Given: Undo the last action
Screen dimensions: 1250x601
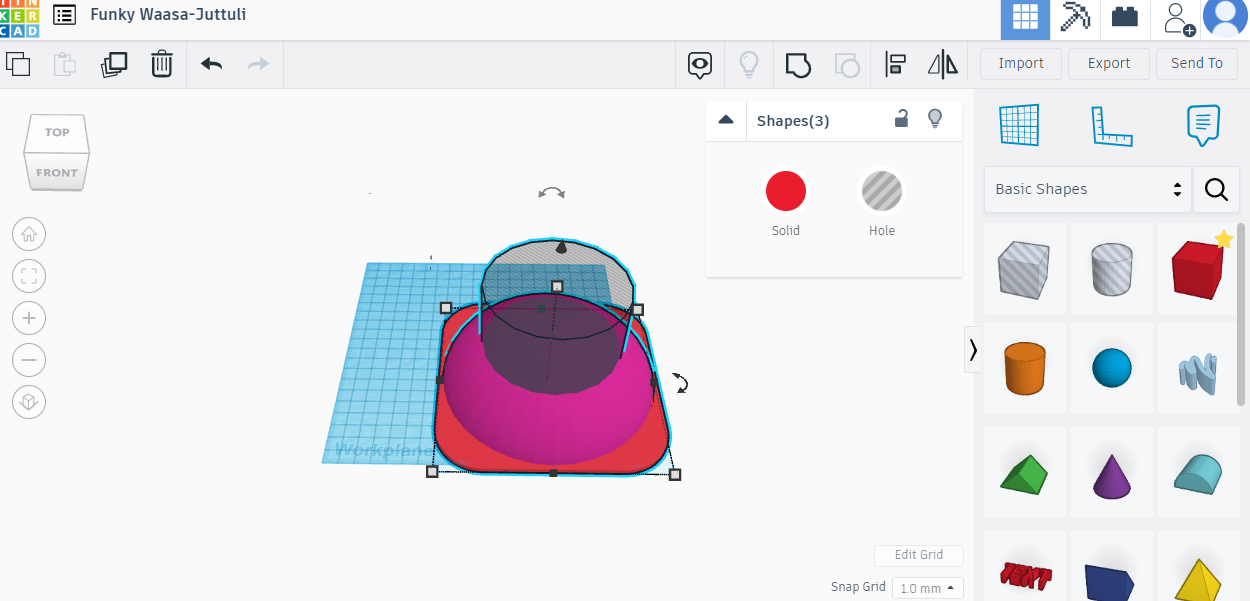Looking at the screenshot, I should coord(211,64).
